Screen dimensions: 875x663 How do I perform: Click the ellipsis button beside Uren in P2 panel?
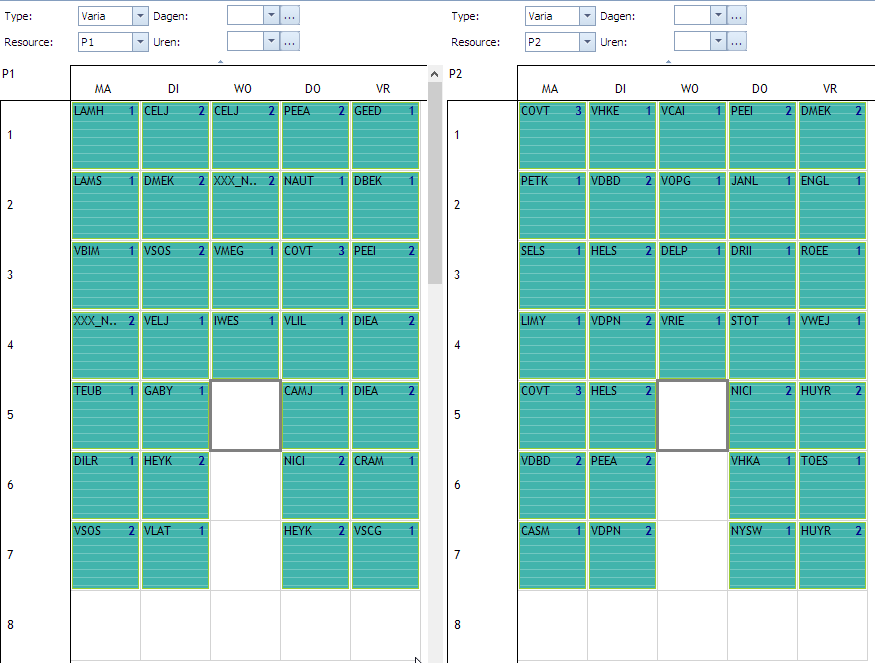737,41
